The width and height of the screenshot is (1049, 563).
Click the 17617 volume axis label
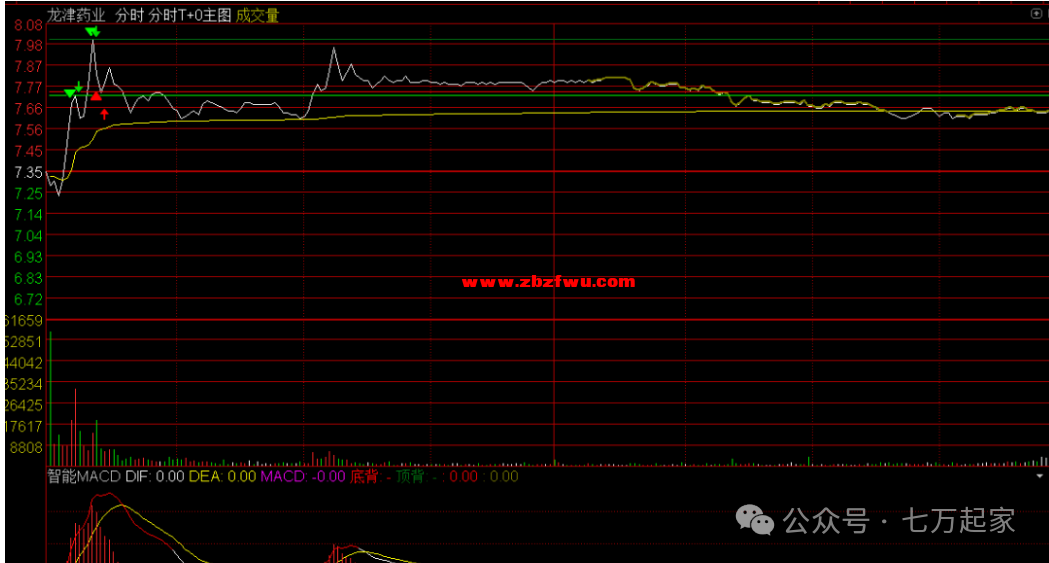point(23,427)
